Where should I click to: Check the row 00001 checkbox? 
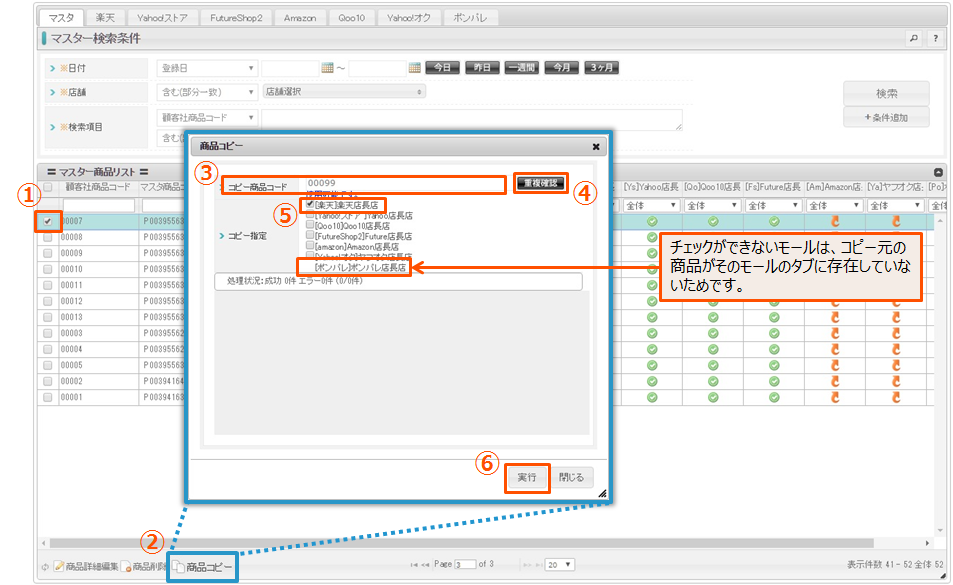(47, 397)
